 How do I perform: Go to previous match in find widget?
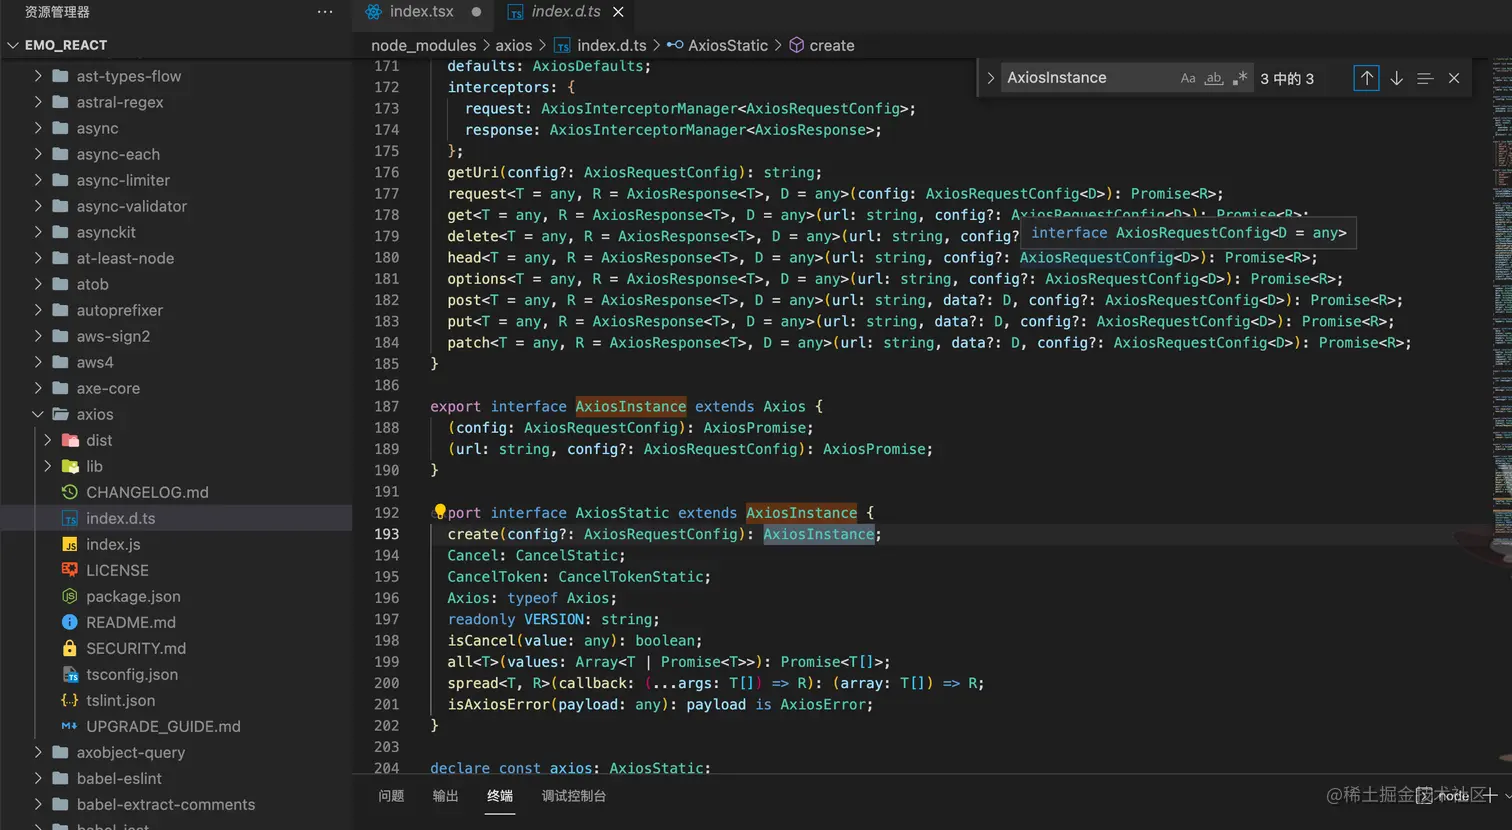1366,78
